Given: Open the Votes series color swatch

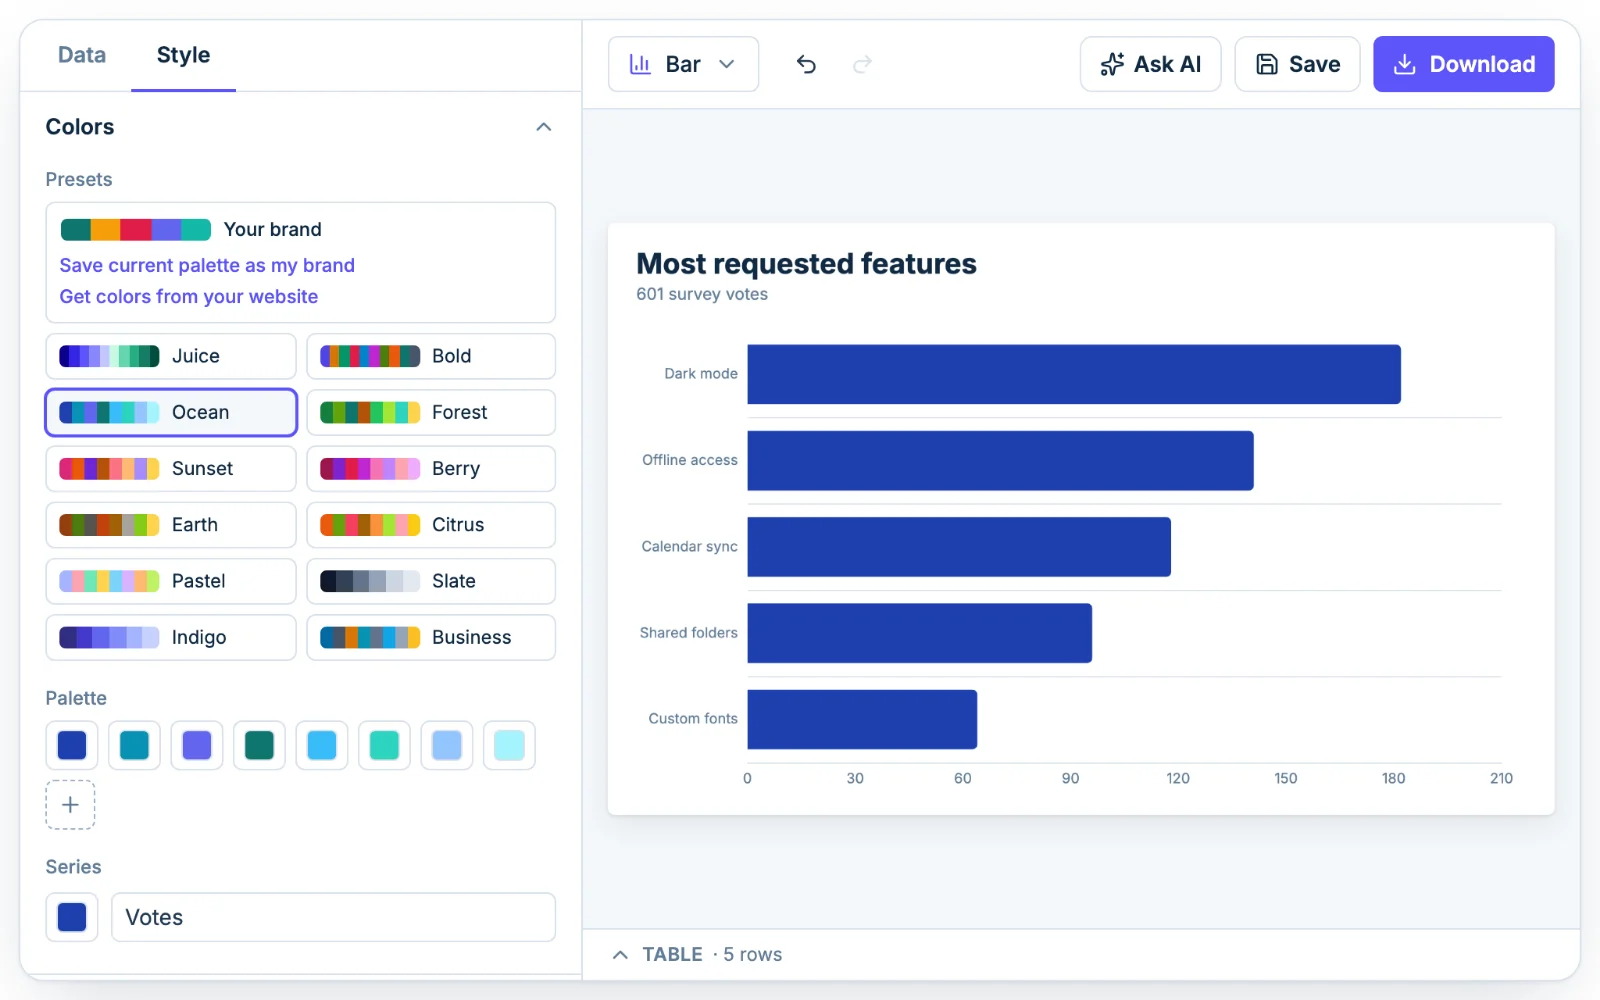Looking at the screenshot, I should tap(72, 917).
